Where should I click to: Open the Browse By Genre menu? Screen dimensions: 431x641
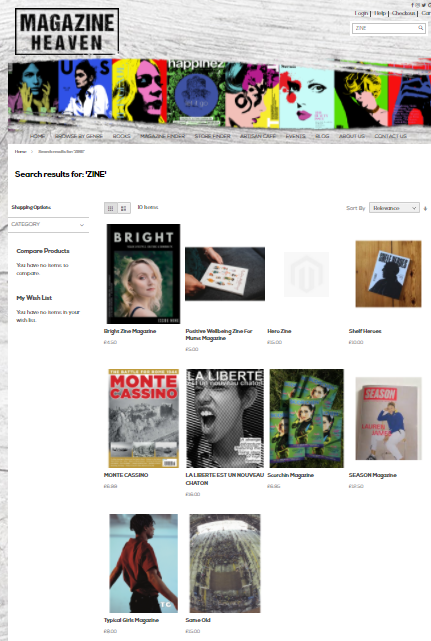click(x=79, y=136)
